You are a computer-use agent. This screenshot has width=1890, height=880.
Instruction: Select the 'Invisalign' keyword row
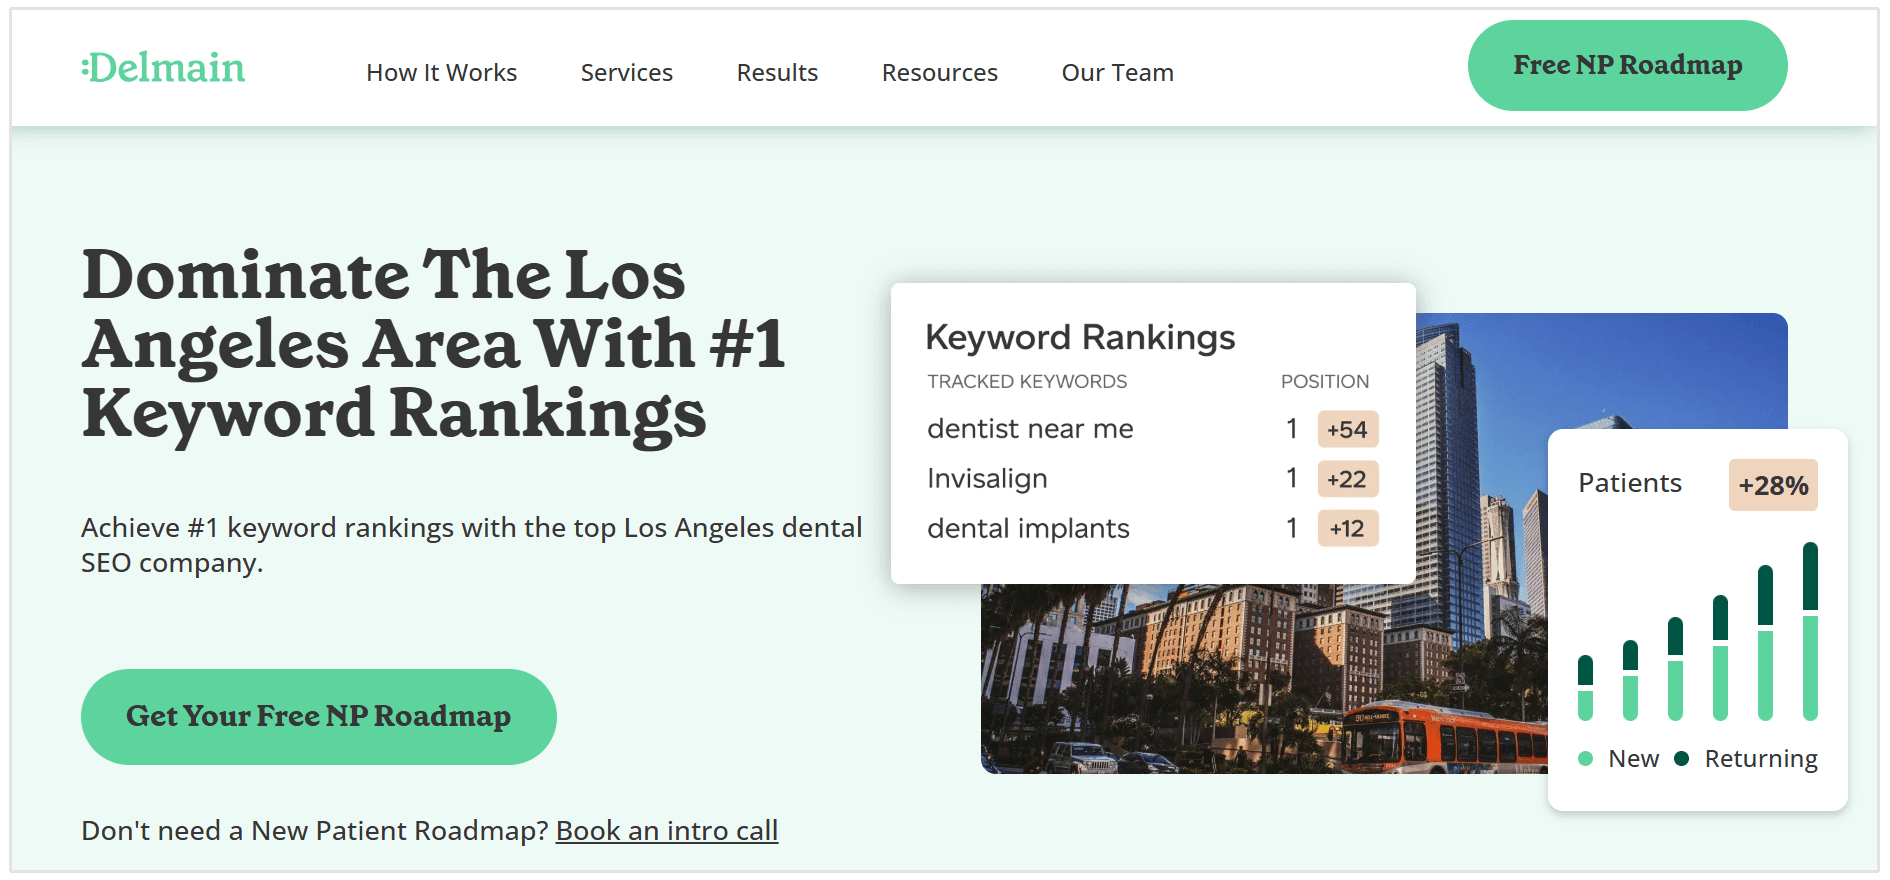click(x=1152, y=479)
